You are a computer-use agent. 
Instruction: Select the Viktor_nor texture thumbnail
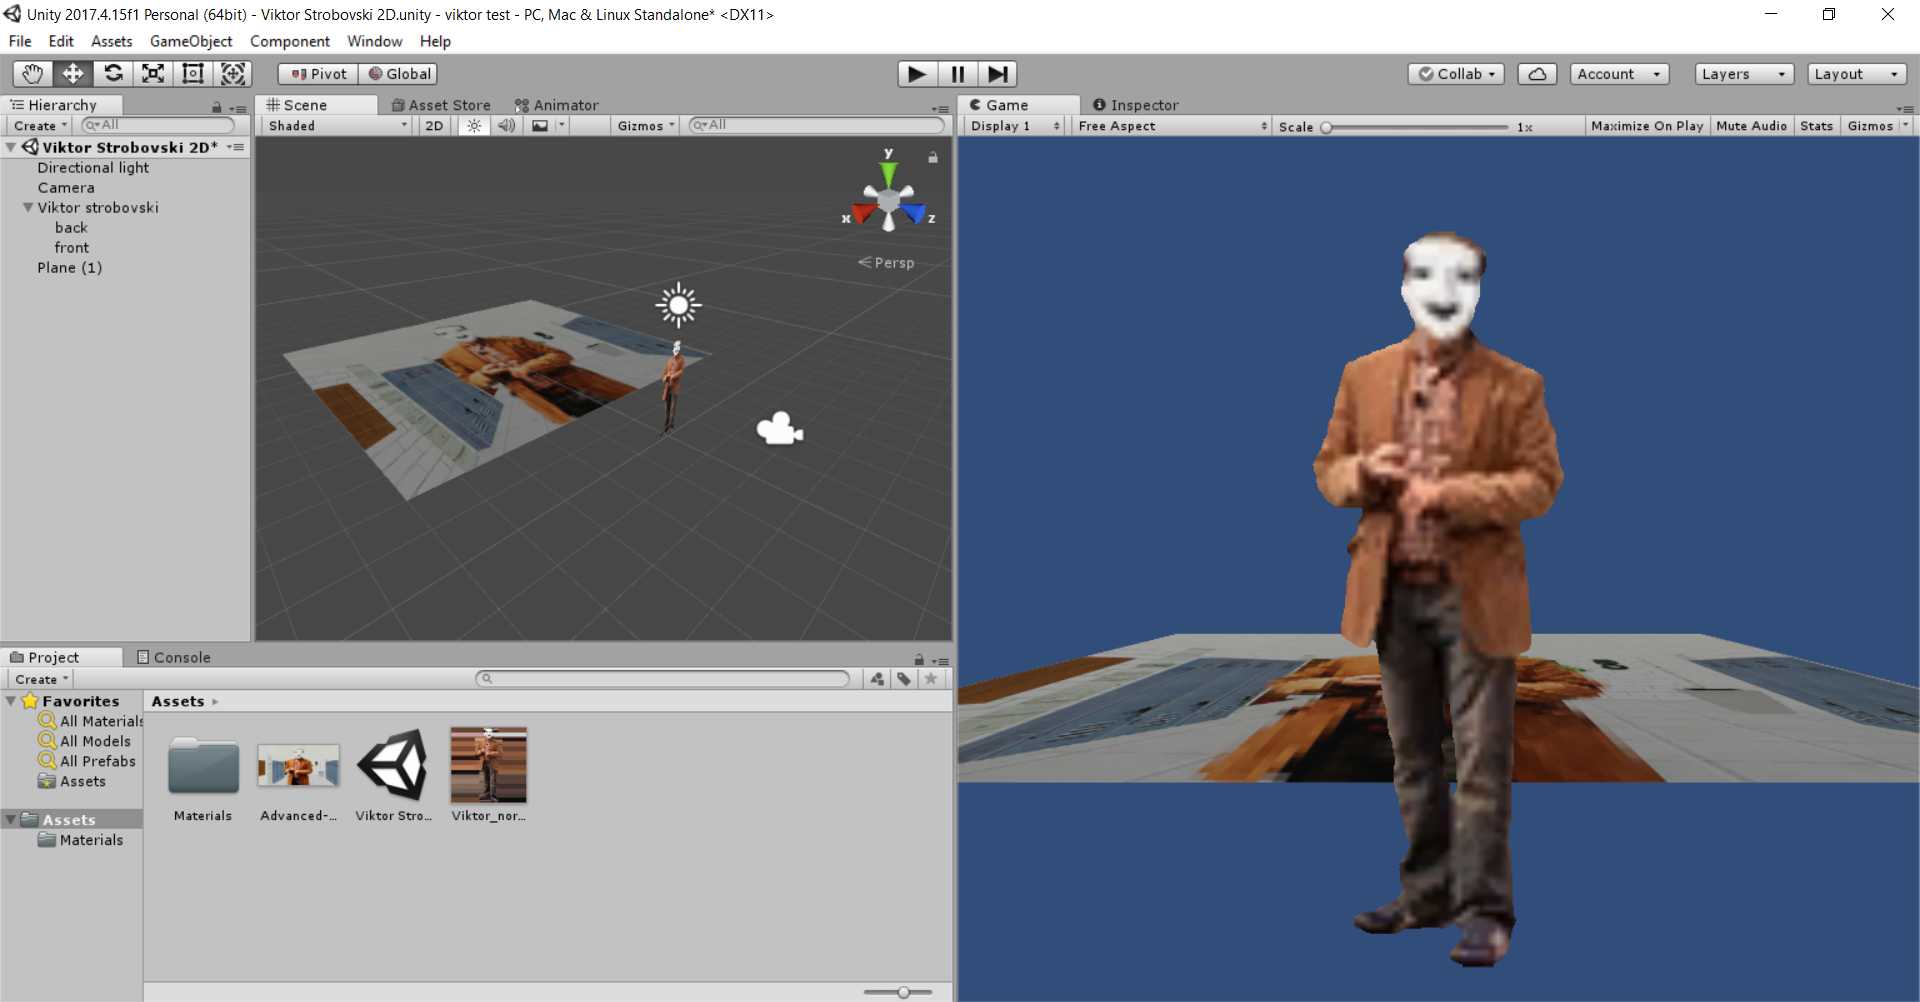[x=488, y=766]
